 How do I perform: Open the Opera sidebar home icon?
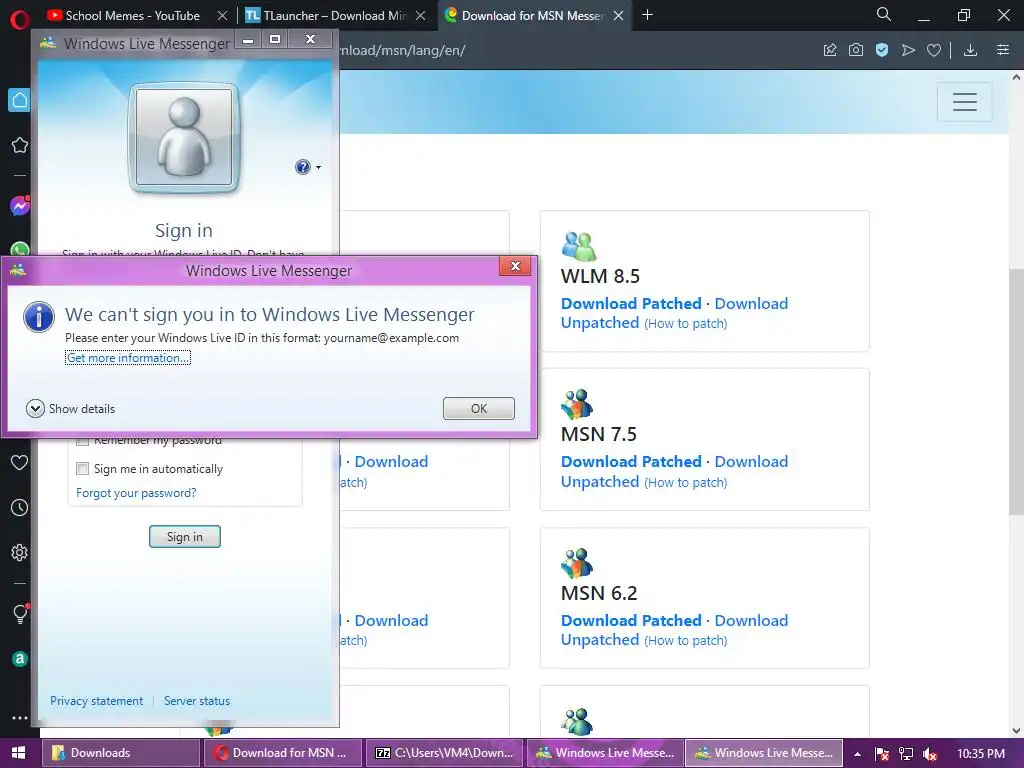(x=20, y=100)
